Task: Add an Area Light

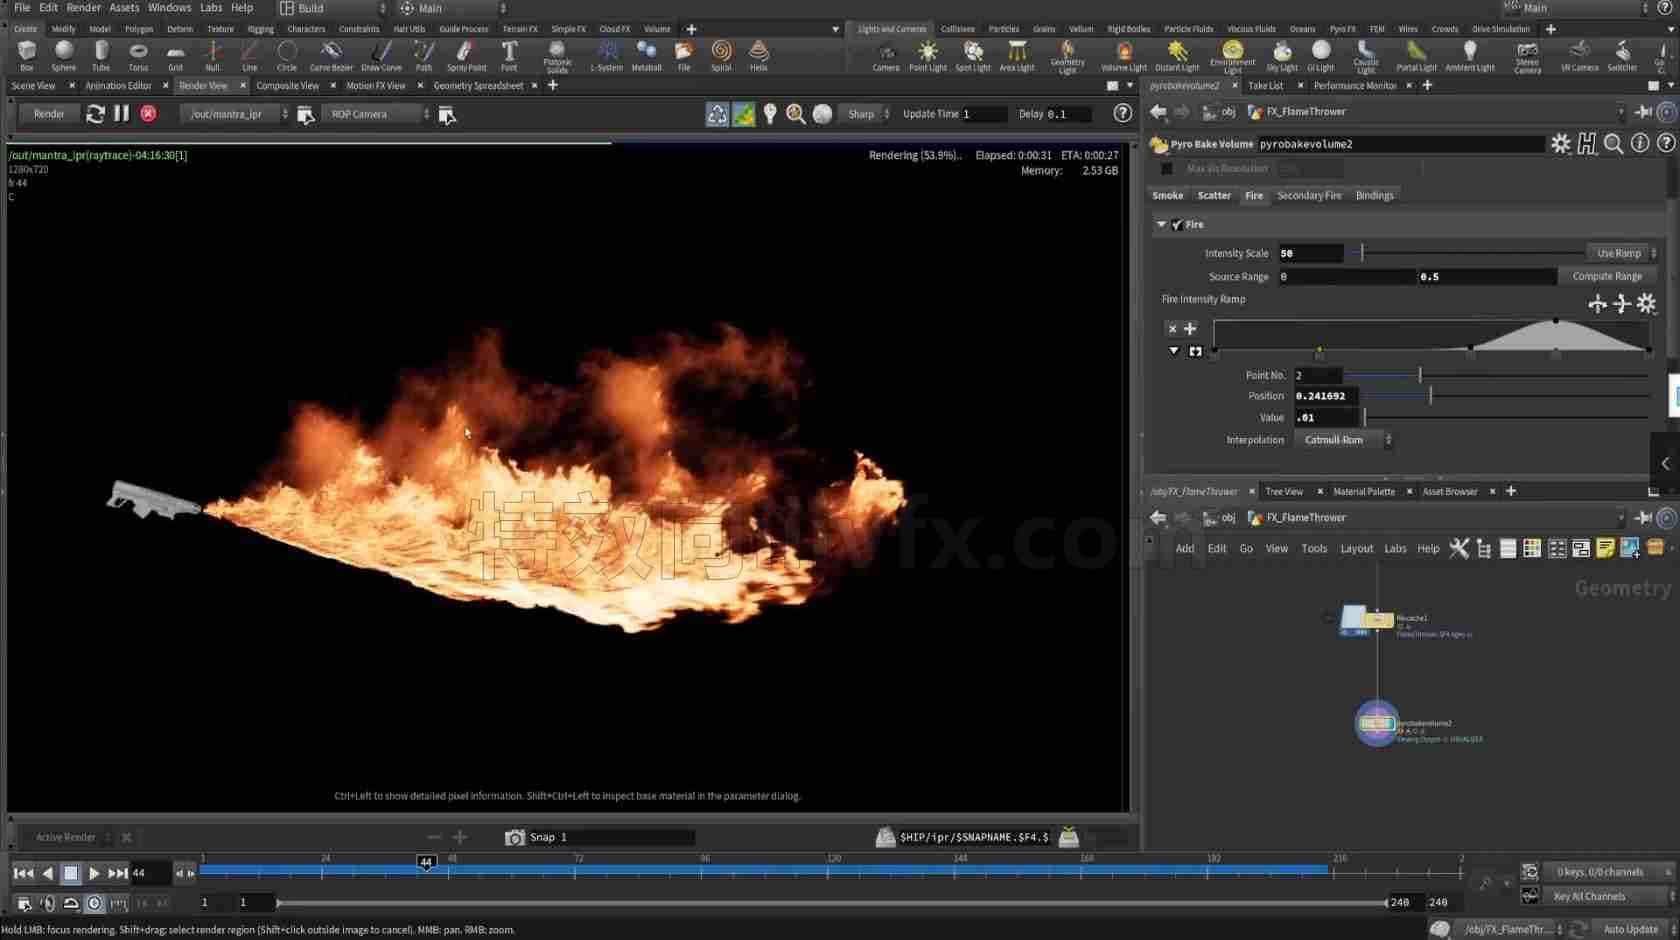Action: coord(1017,56)
